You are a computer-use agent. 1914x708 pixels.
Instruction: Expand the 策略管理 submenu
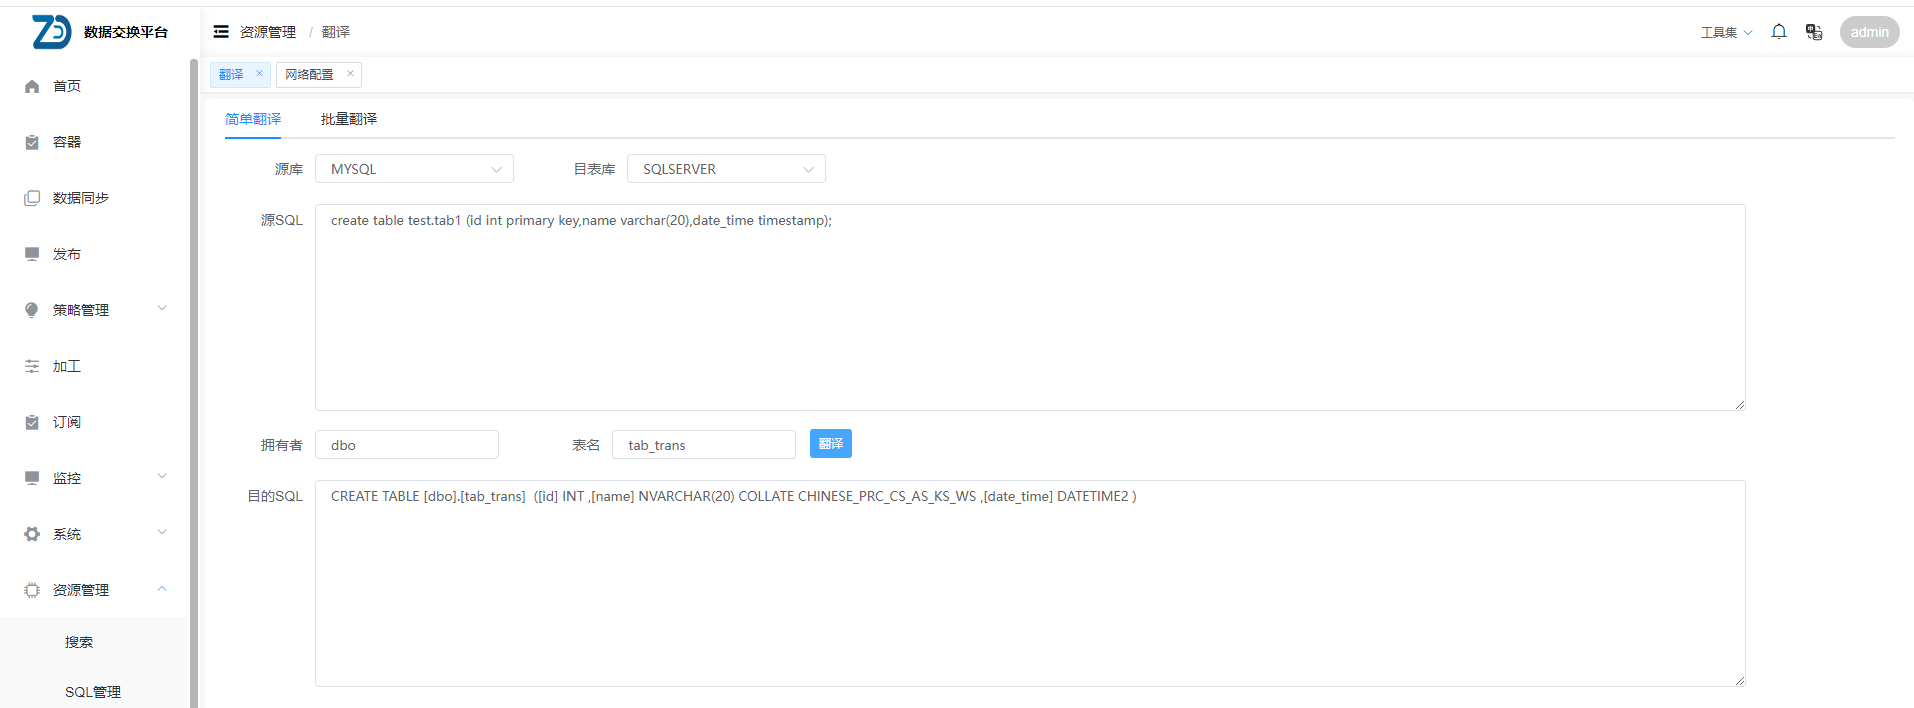tap(95, 310)
